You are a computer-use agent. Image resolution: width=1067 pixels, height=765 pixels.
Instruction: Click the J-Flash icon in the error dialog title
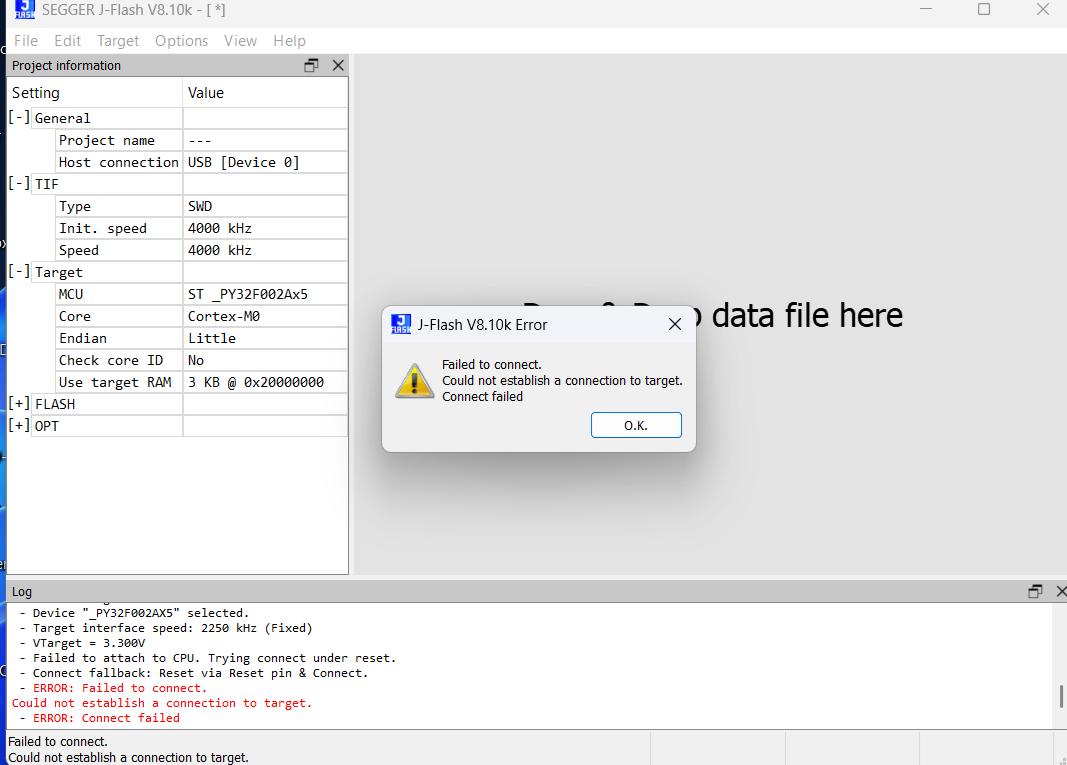tap(401, 325)
